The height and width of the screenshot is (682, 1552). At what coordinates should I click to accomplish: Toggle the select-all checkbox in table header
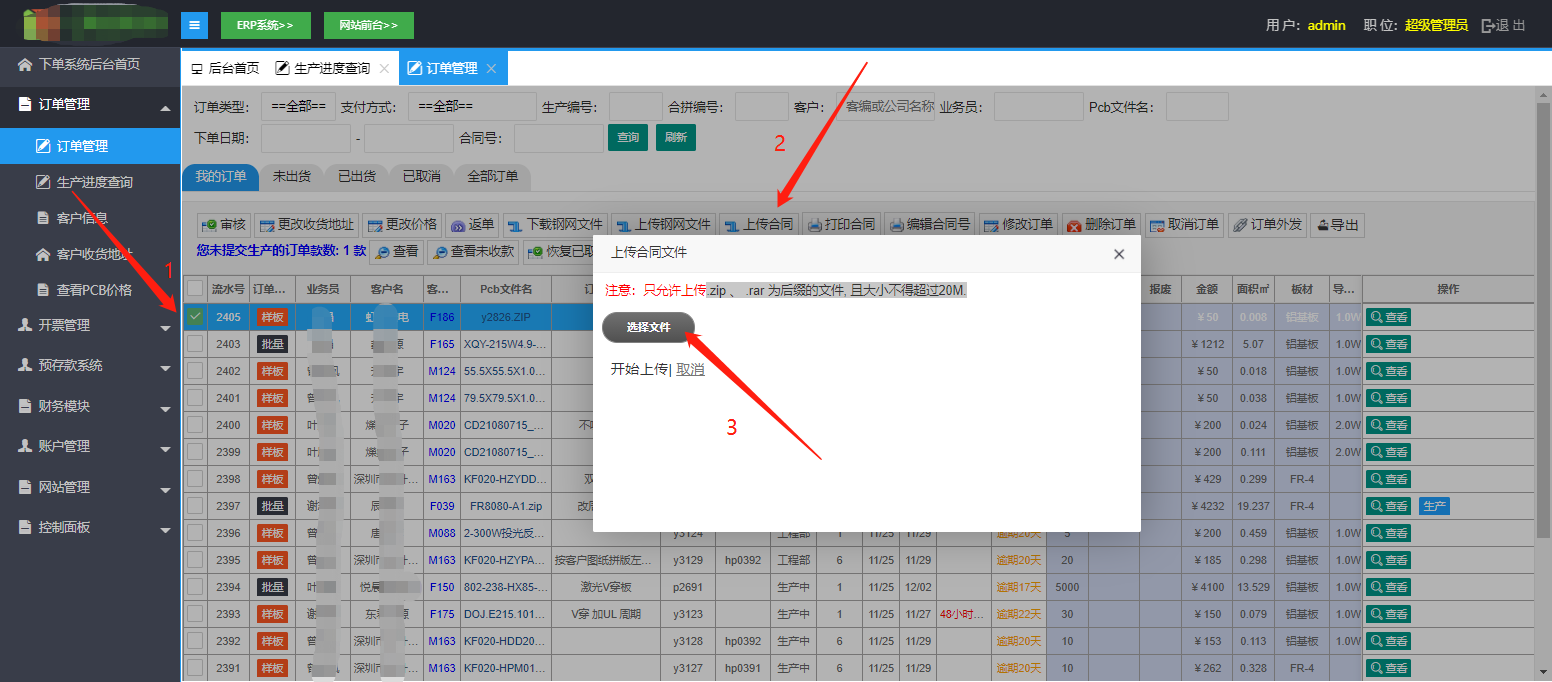[x=195, y=289]
